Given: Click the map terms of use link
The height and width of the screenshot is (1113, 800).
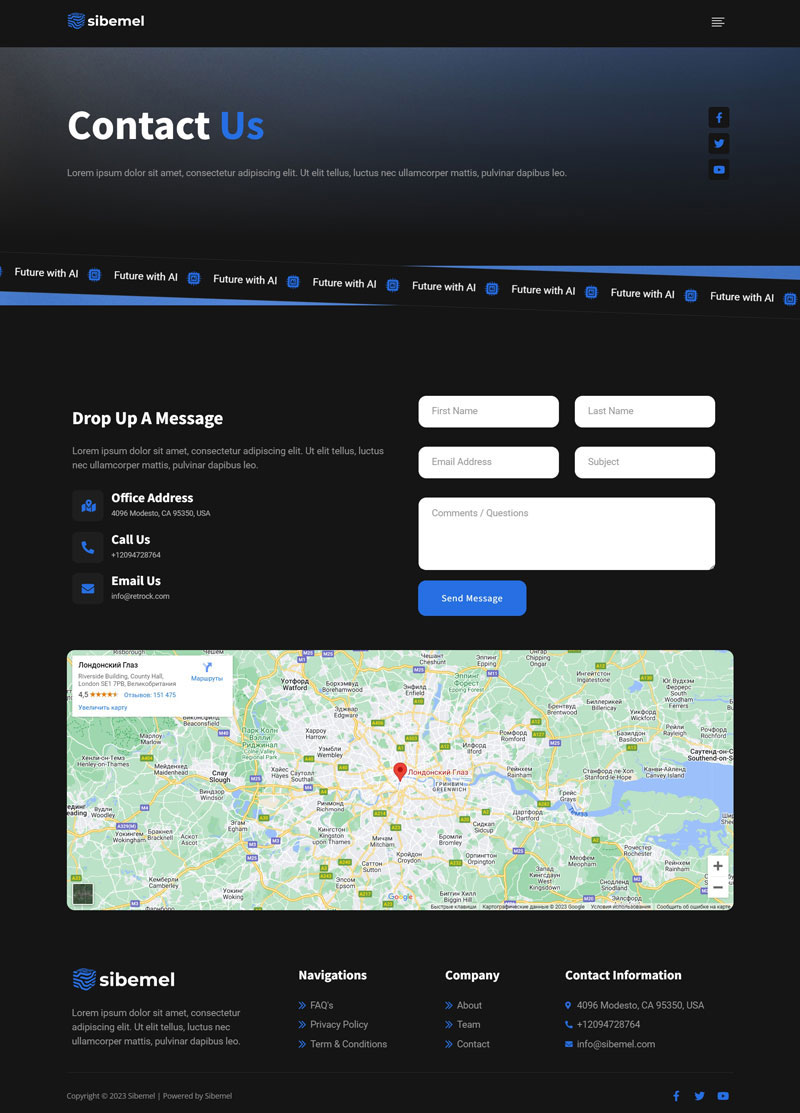Looking at the screenshot, I should pos(620,906).
